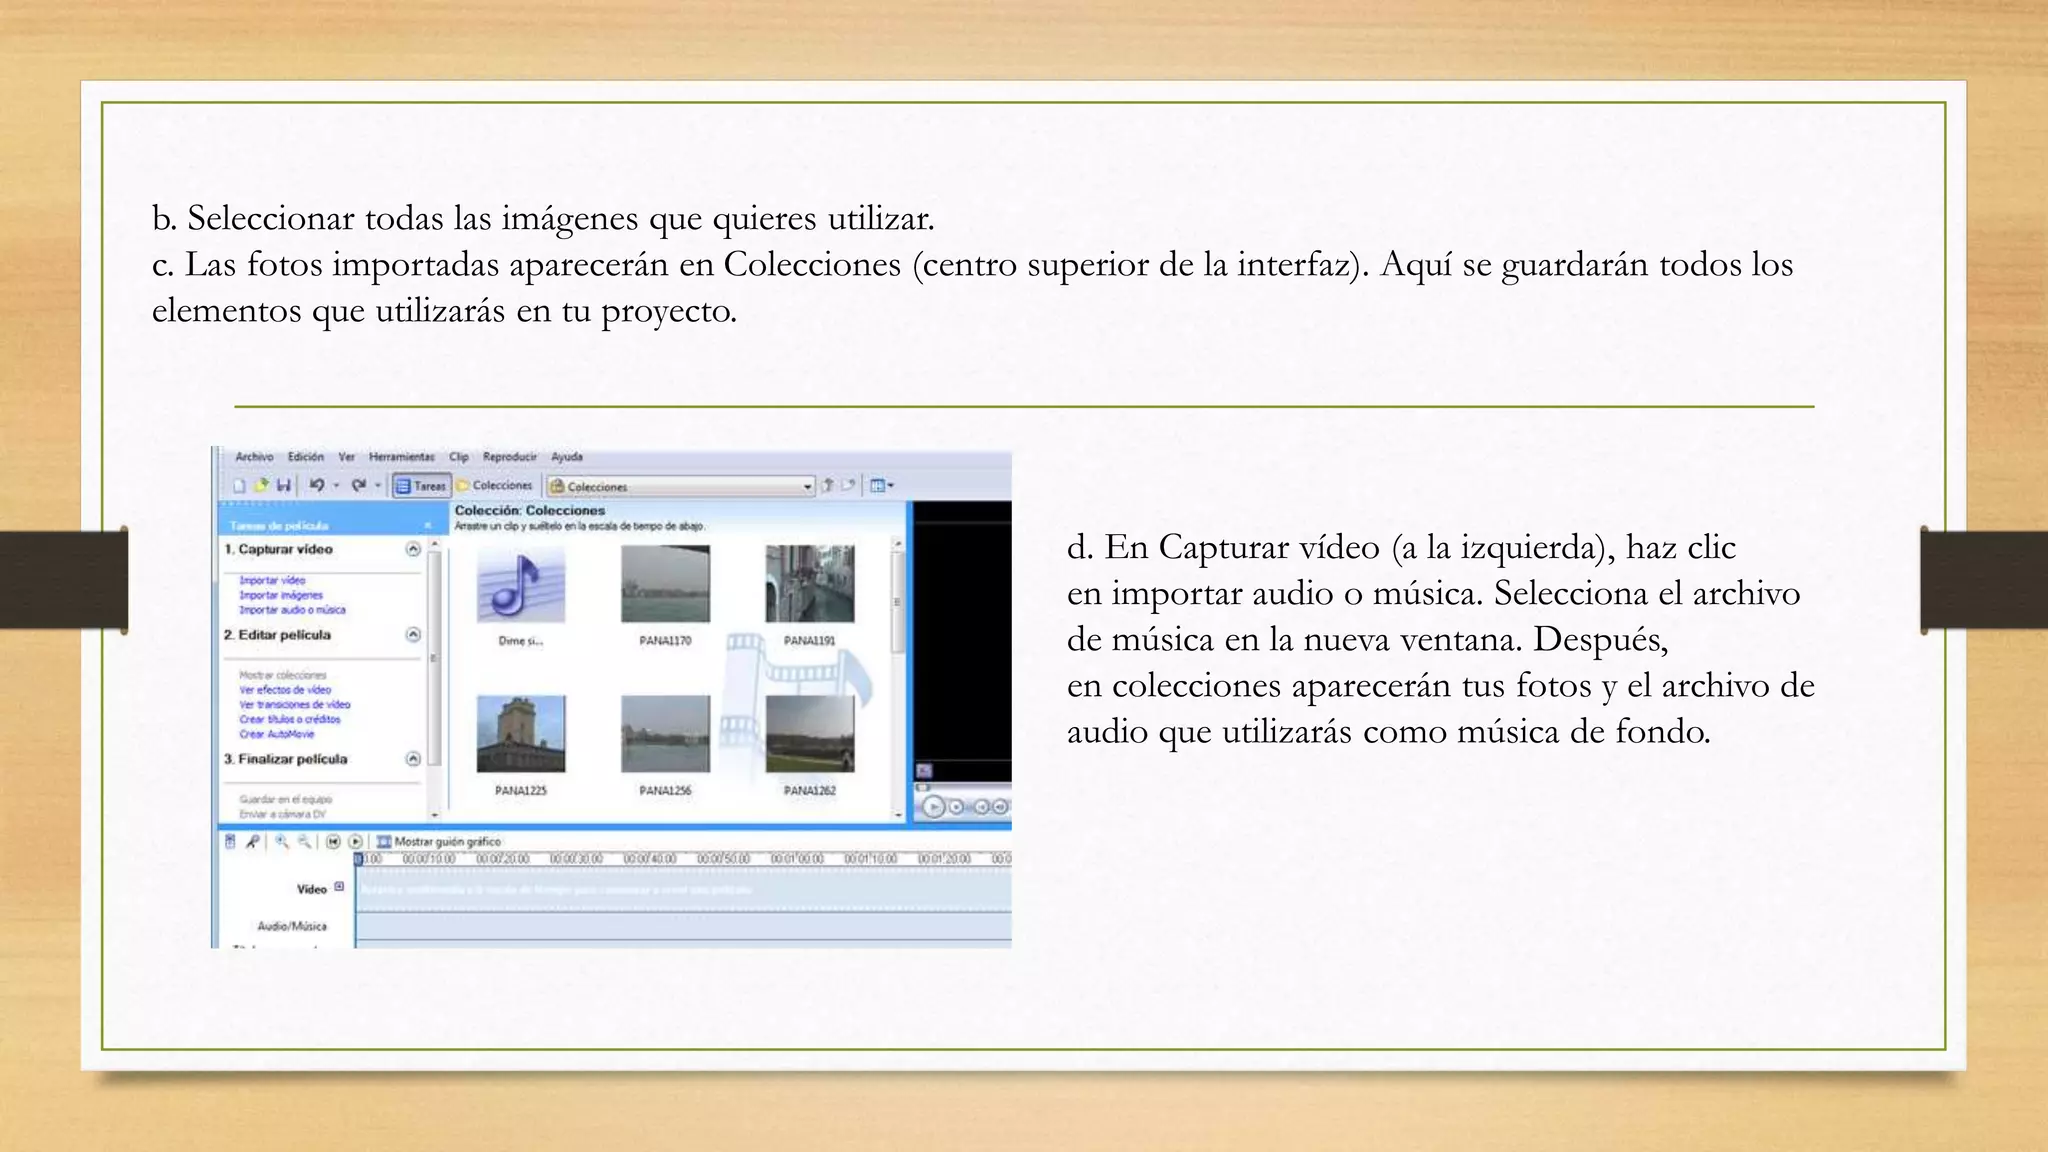Open the Ayuda menu
The image size is (2048, 1152).
coord(567,457)
